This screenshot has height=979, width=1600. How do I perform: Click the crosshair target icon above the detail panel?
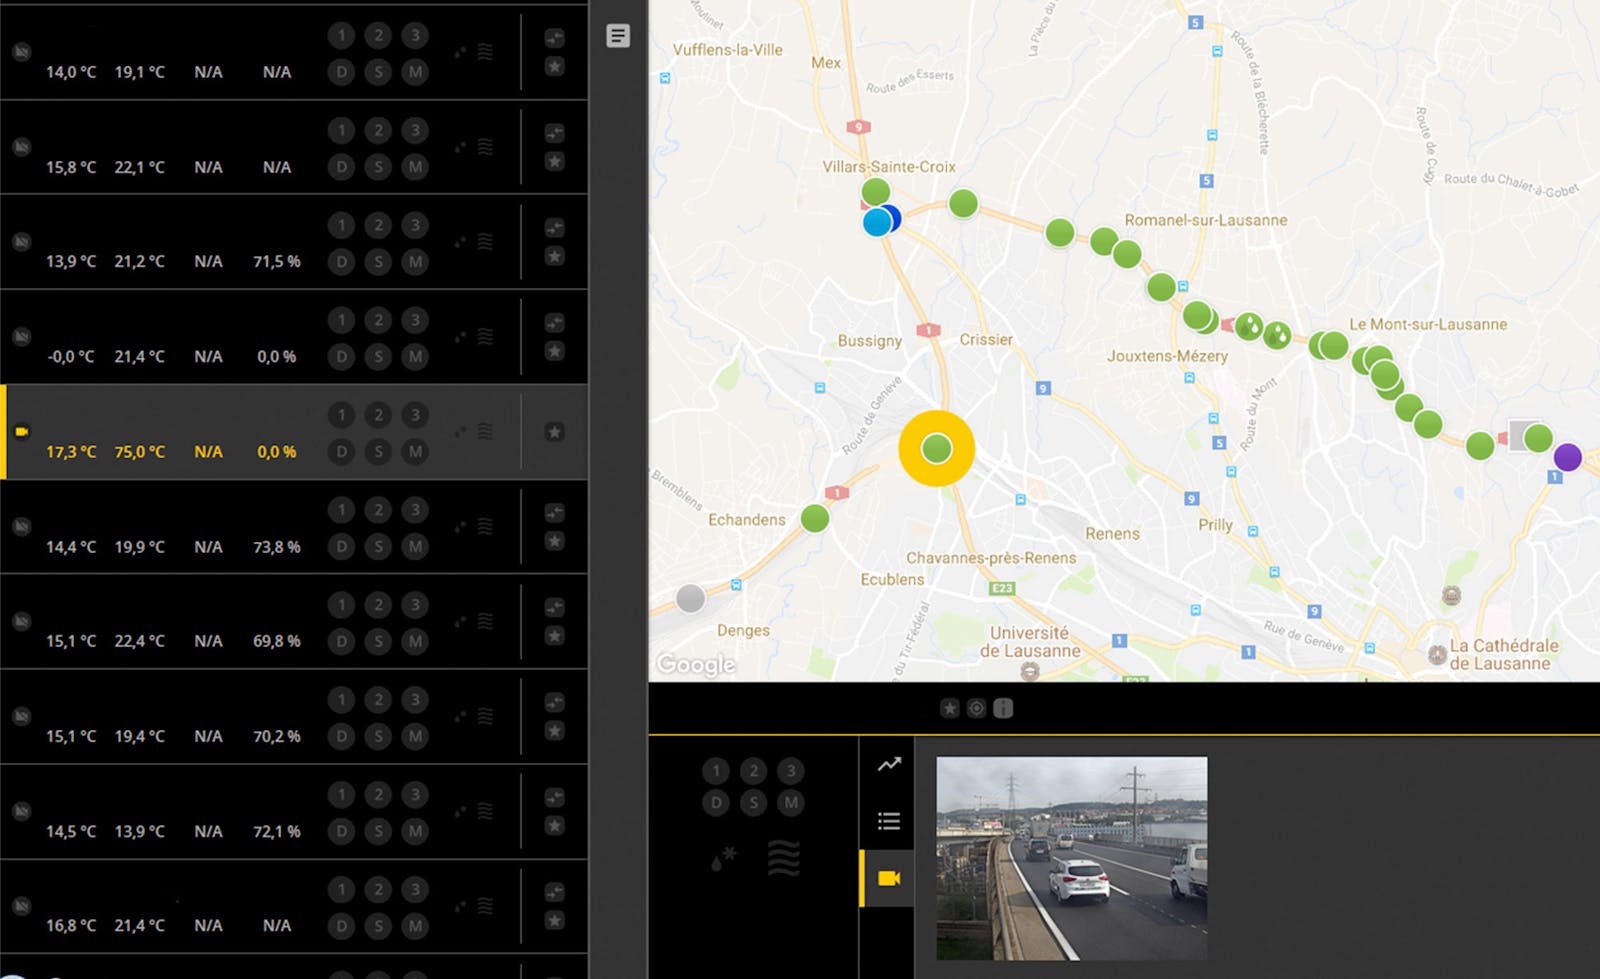click(x=976, y=707)
